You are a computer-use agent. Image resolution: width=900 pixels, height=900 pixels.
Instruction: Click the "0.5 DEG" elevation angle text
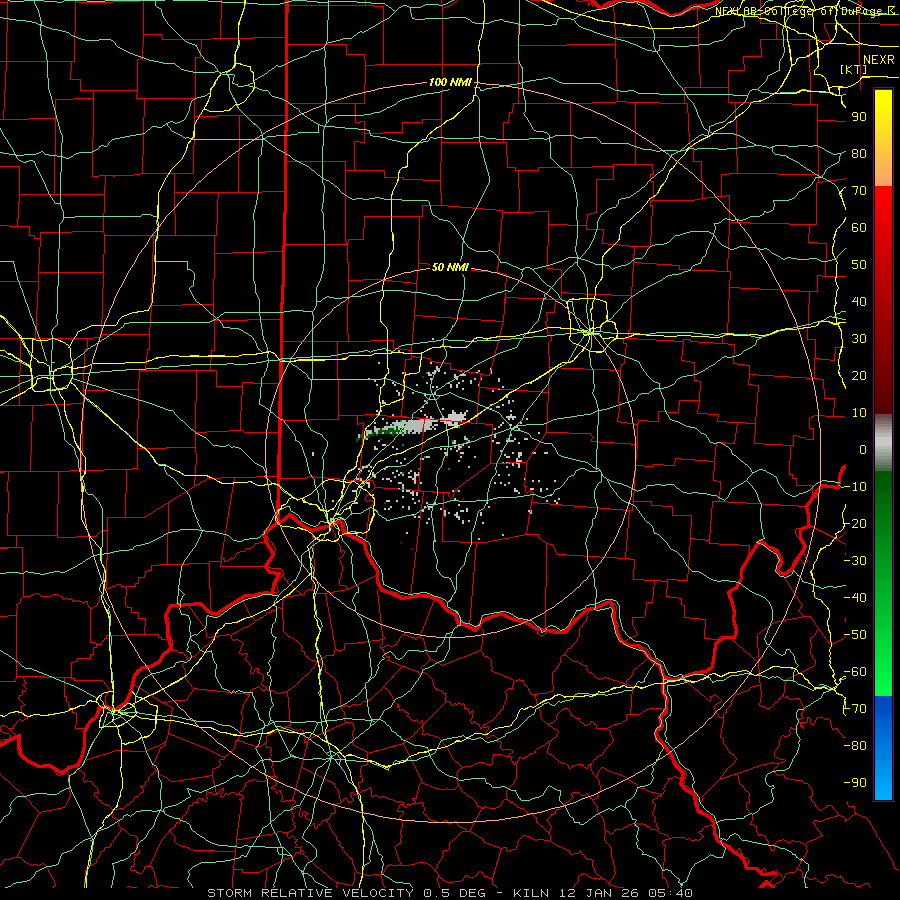point(455,893)
